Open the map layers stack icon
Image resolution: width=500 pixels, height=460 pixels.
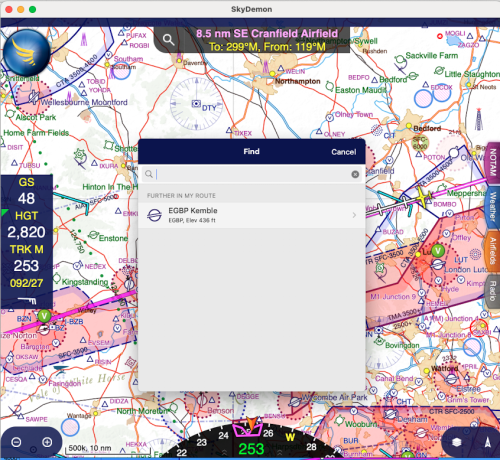[457, 442]
